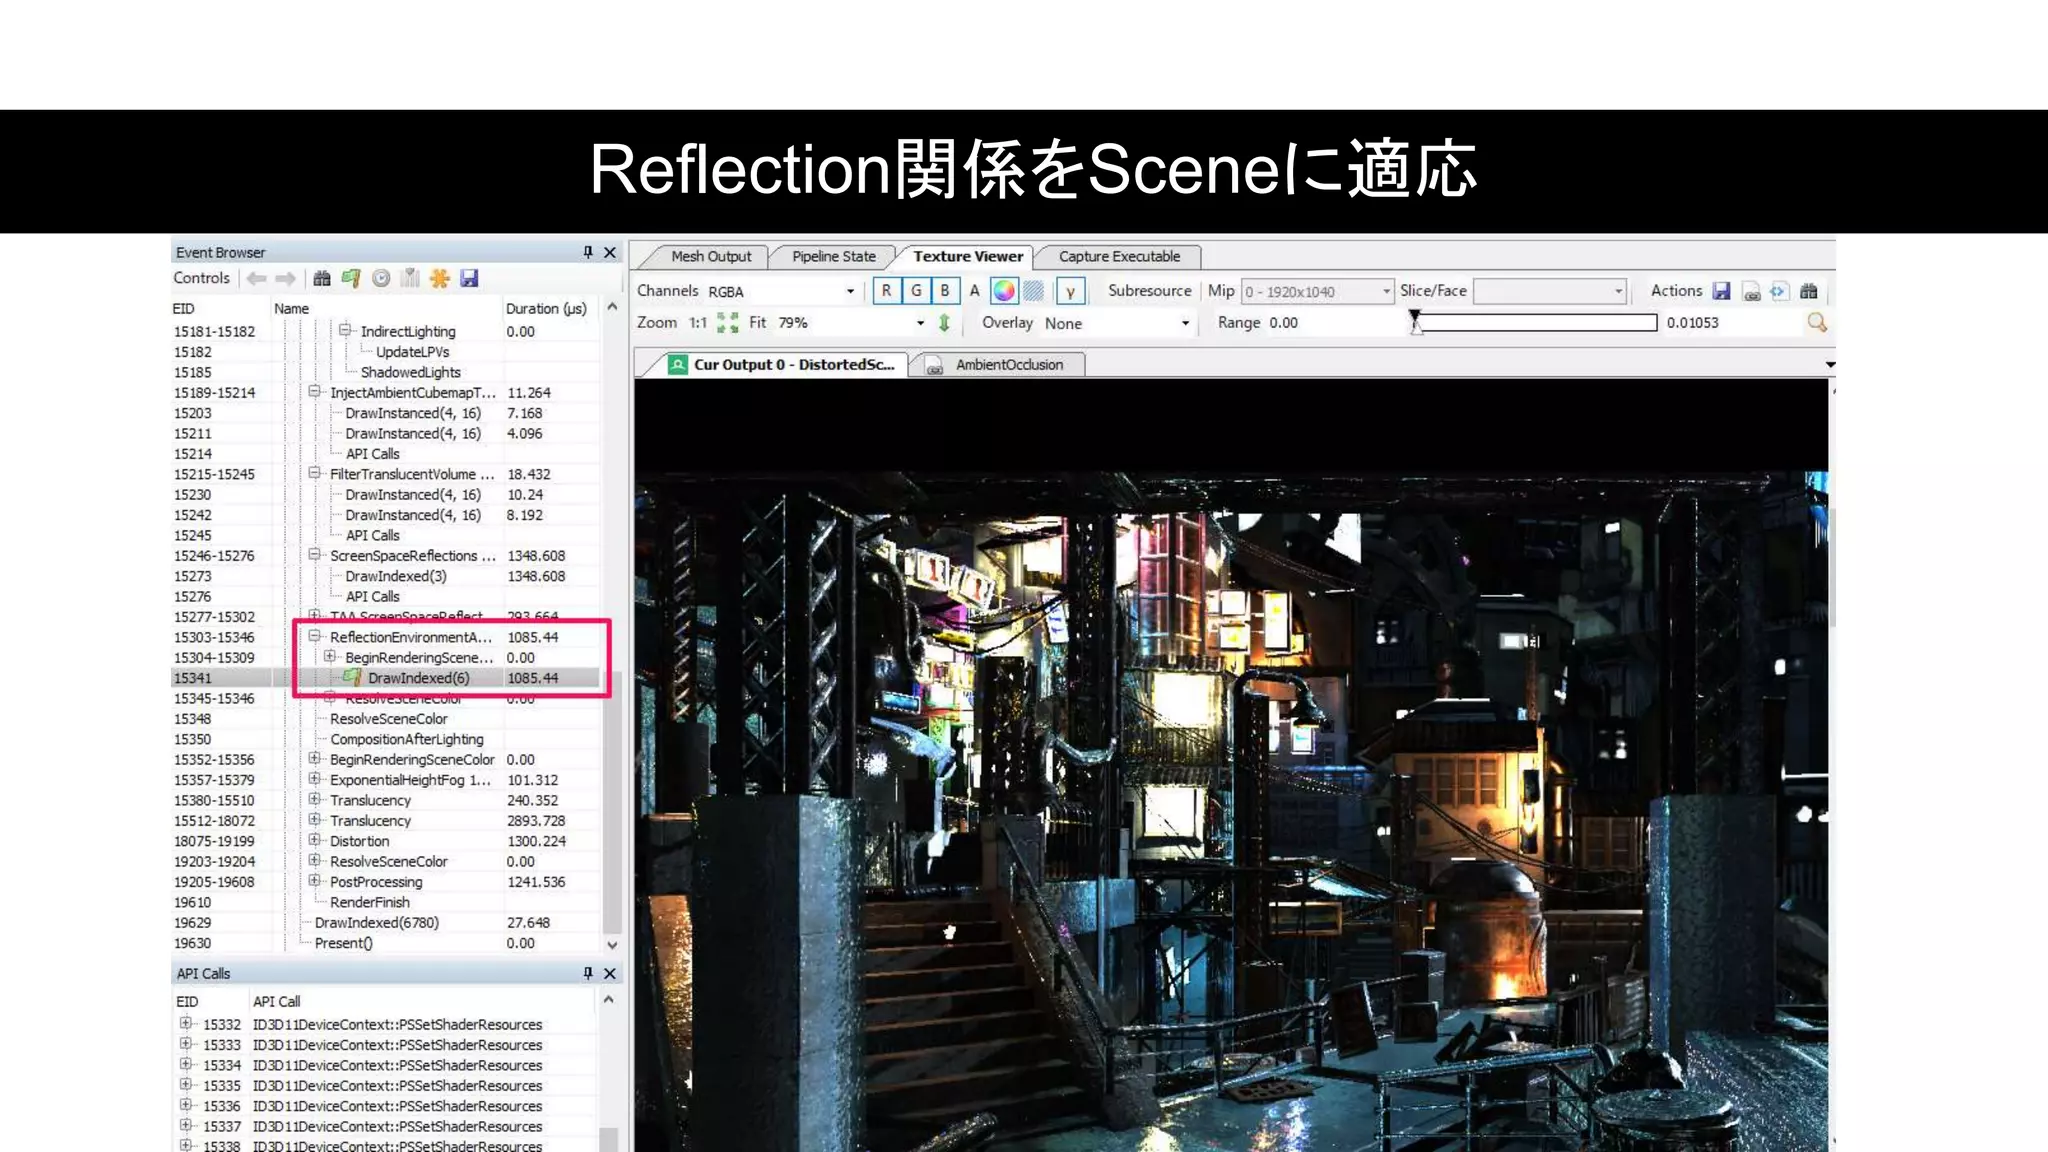Pin the Event Browser panel
This screenshot has height=1152, width=2048.
(x=588, y=252)
